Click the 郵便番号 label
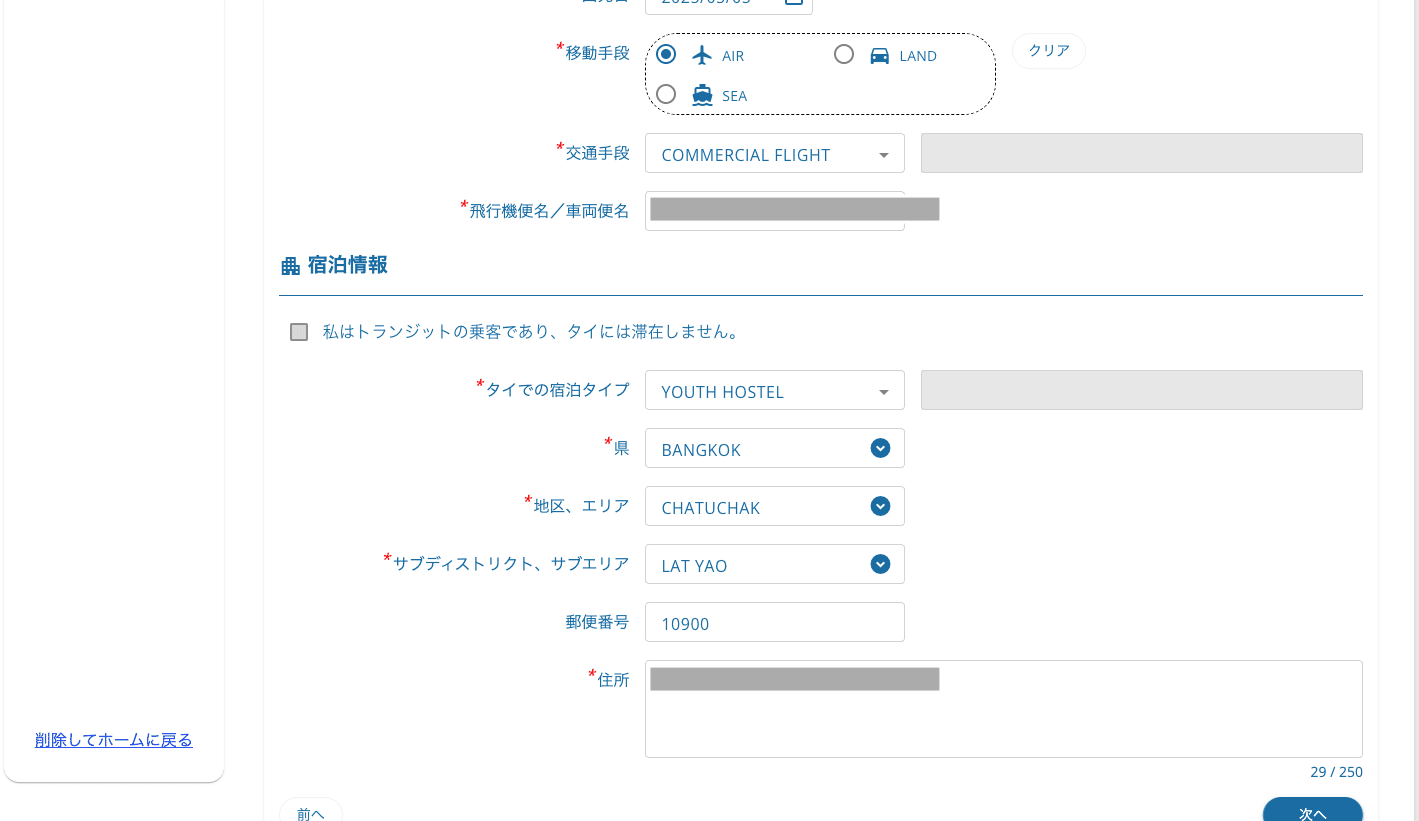 (597, 622)
